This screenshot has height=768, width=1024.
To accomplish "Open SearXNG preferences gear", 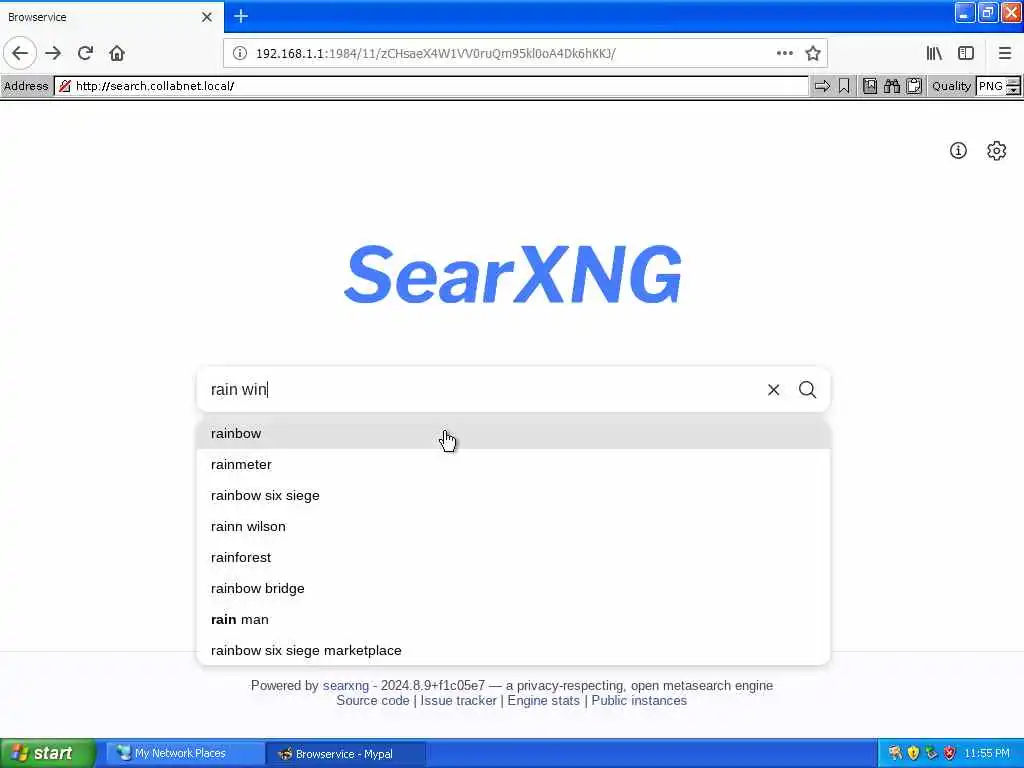I will coord(997,151).
